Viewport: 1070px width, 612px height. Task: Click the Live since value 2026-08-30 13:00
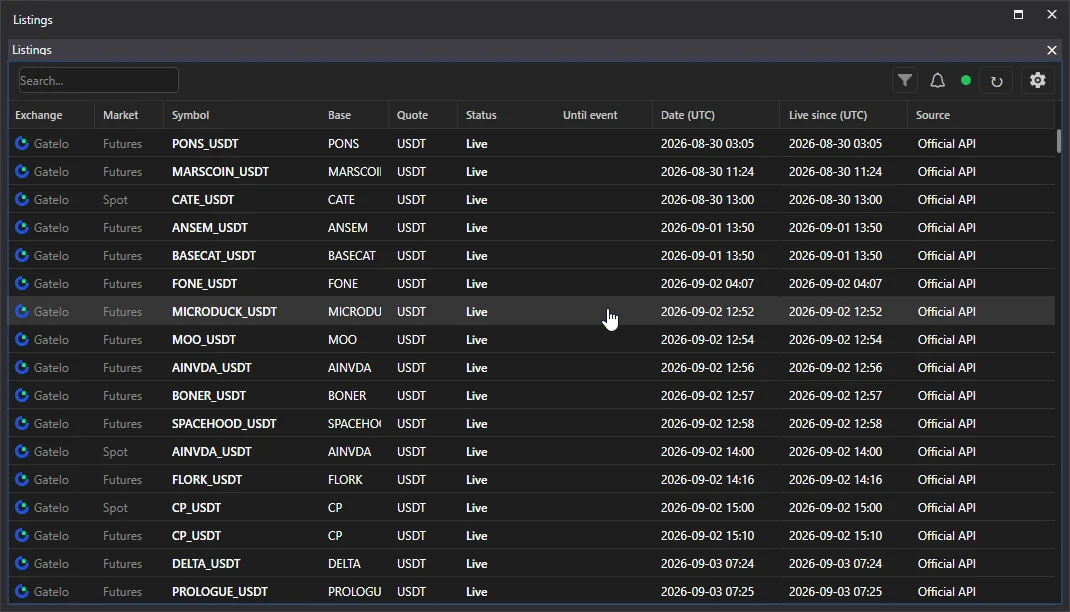pos(835,199)
